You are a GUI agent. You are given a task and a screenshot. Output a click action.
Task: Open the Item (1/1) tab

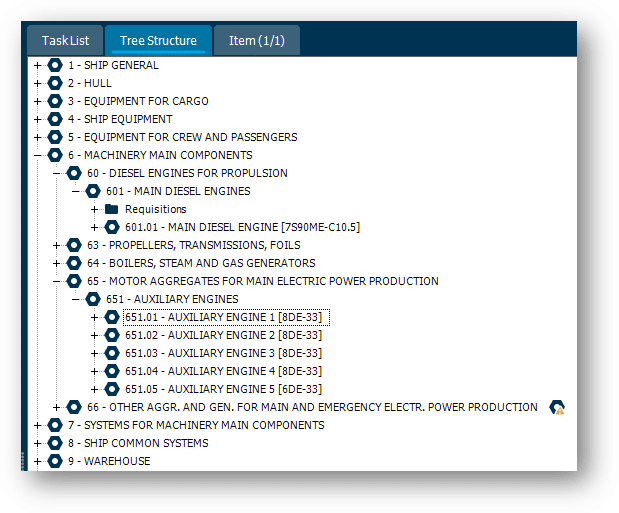click(x=257, y=40)
